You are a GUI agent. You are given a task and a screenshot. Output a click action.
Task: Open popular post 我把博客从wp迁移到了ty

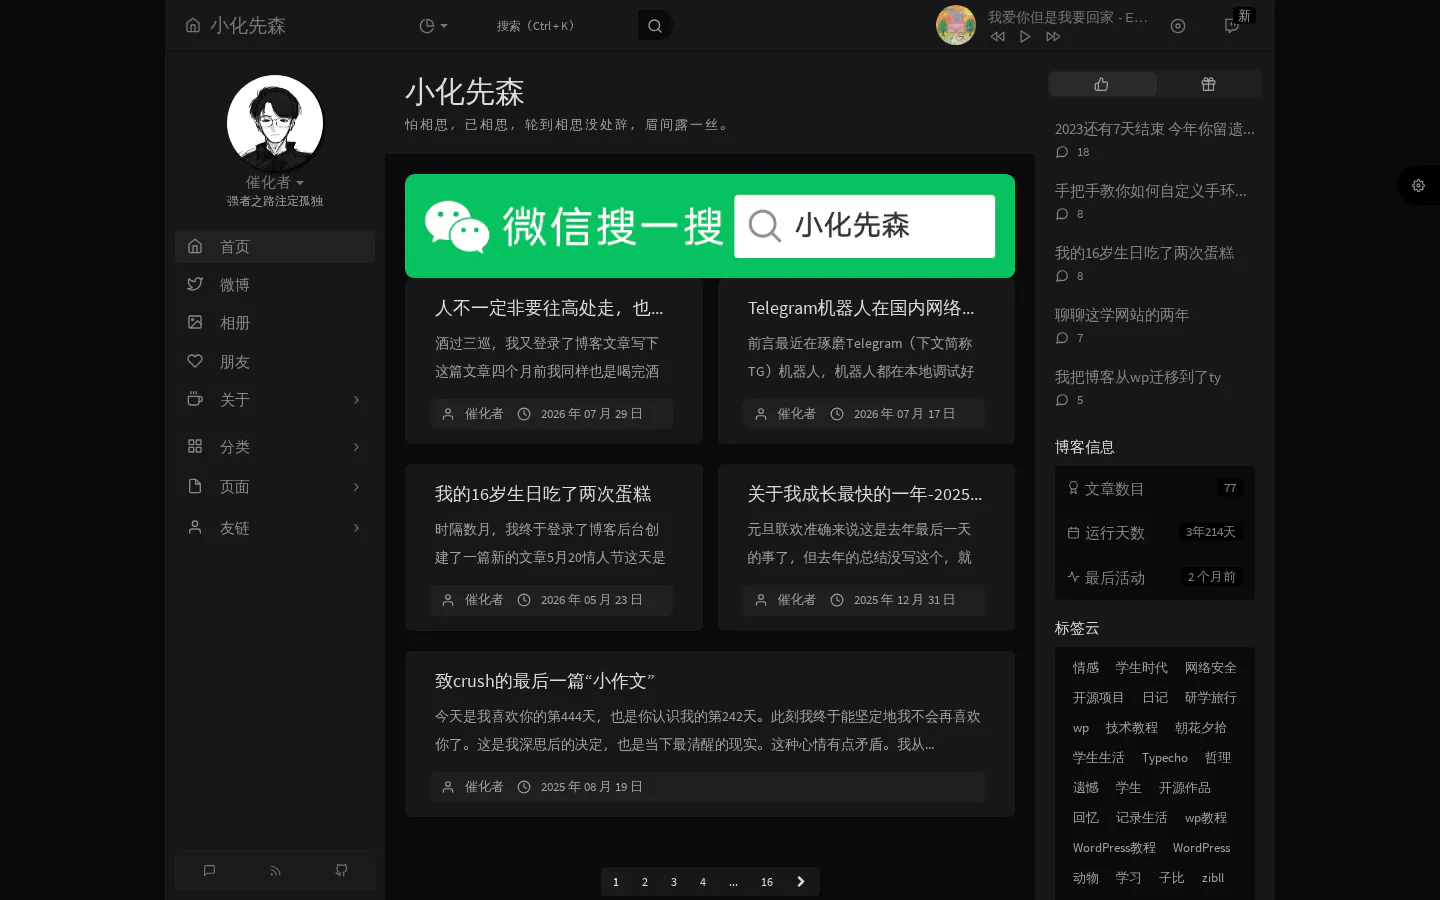[x=1138, y=377]
